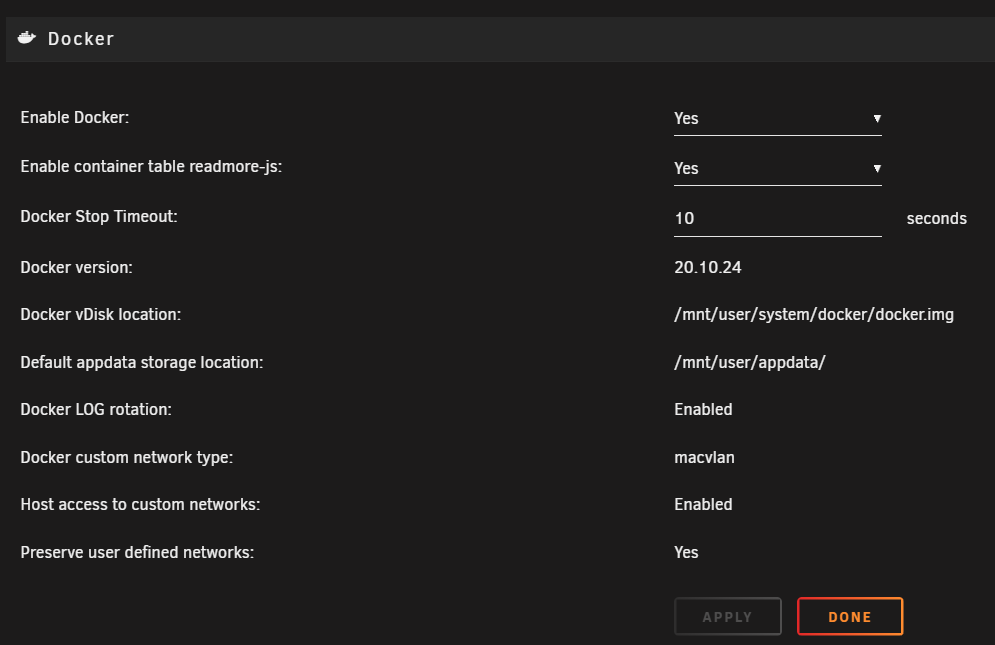Click the Default appdata storage location label
Image resolution: width=995 pixels, height=645 pixels.
[142, 362]
